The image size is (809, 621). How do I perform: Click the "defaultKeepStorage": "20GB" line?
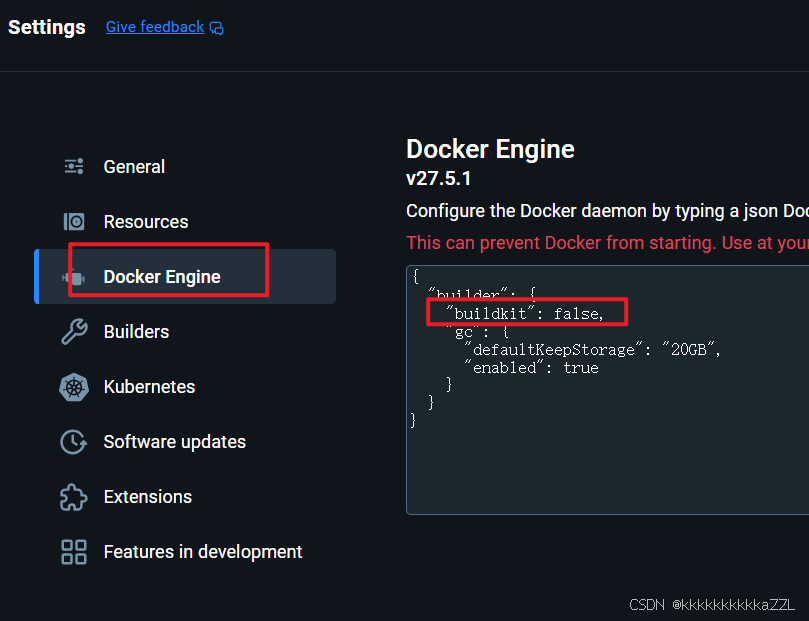pyautogui.click(x=592, y=350)
